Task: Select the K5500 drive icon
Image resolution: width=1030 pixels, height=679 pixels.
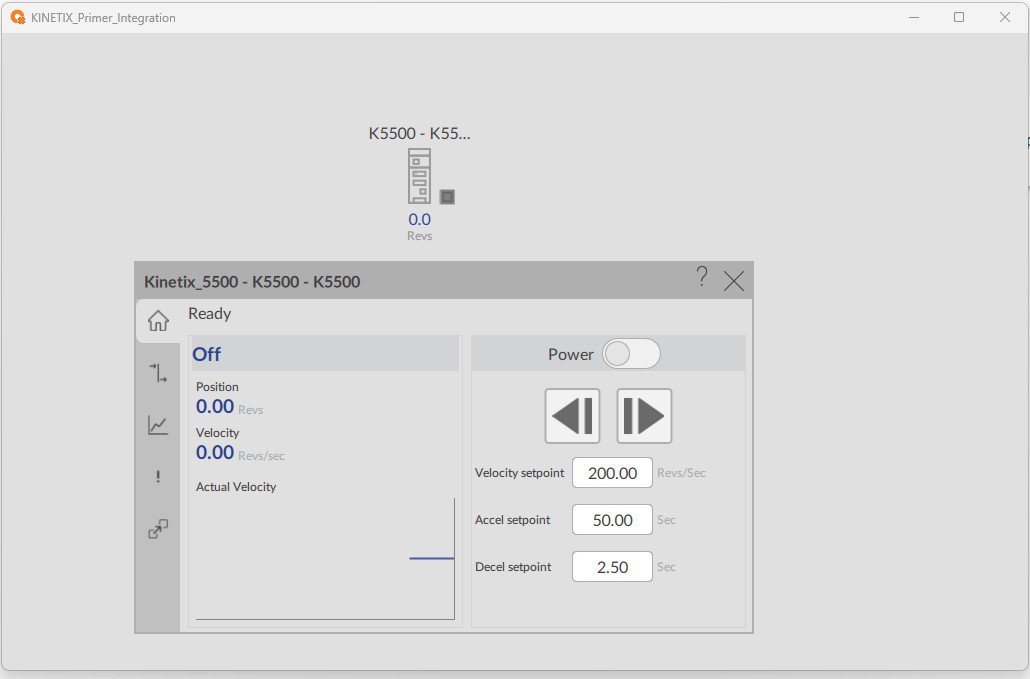Action: (x=420, y=176)
